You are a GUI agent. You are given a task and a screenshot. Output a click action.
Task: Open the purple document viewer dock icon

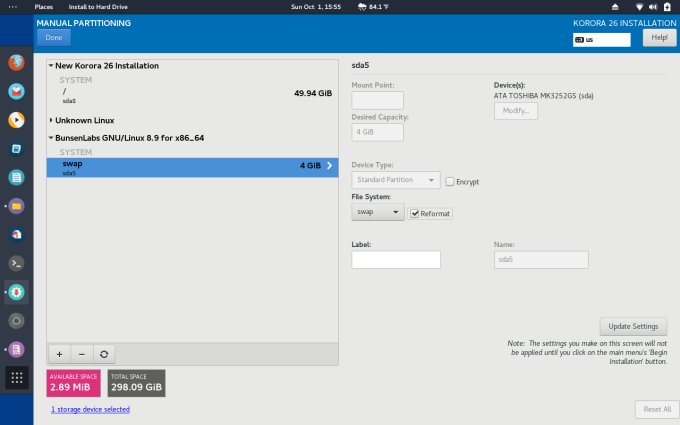pyautogui.click(x=16, y=350)
